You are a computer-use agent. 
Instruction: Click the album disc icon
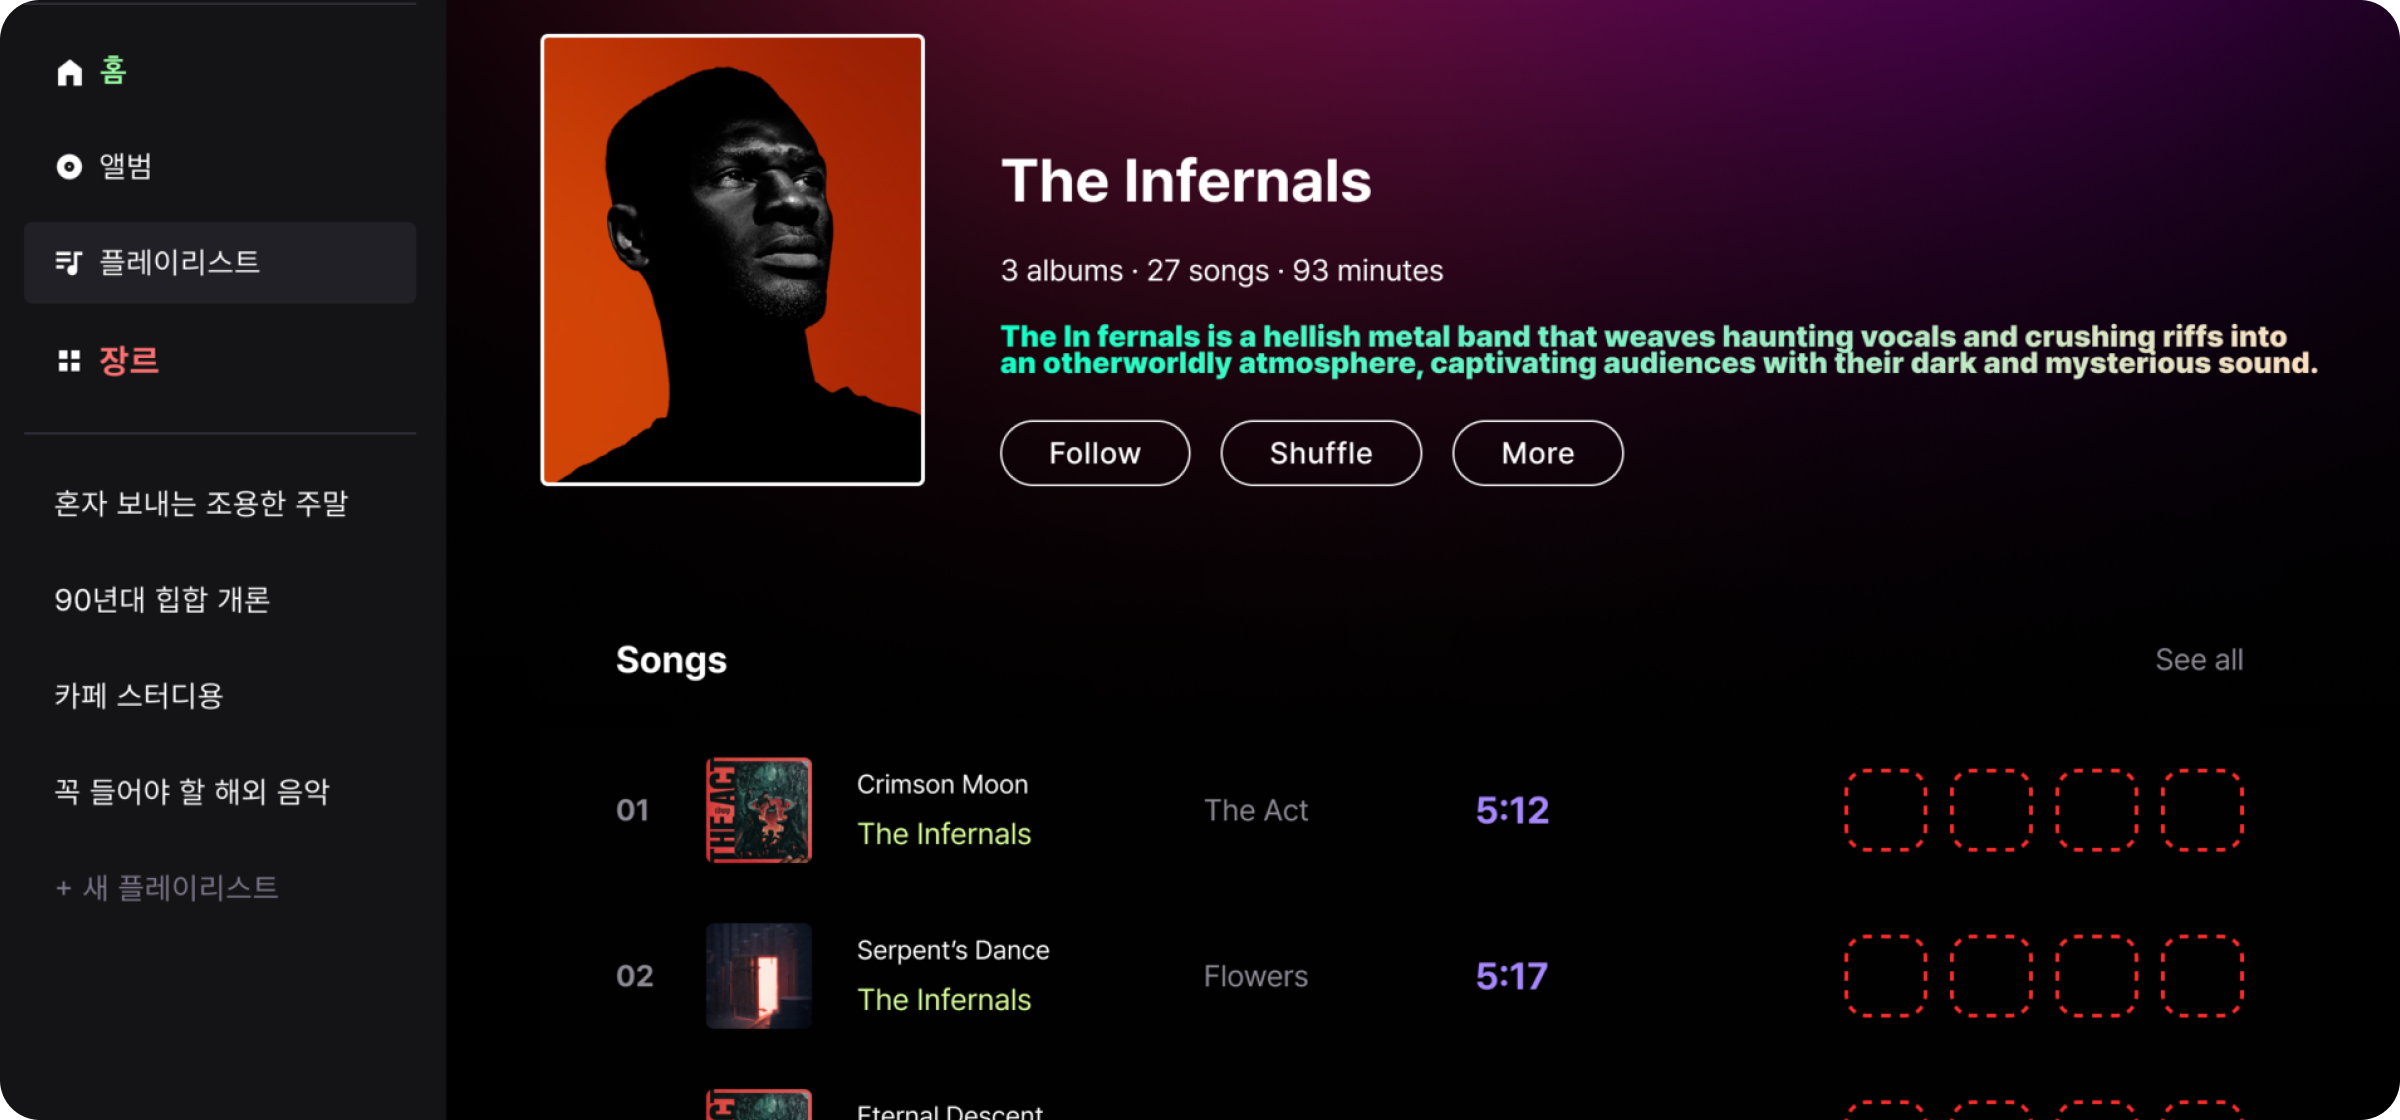click(x=69, y=167)
